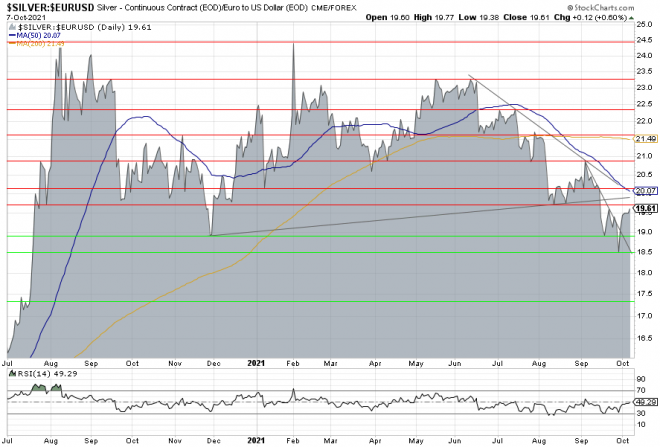Click the orange 21.49 MA value tag

click(645, 138)
